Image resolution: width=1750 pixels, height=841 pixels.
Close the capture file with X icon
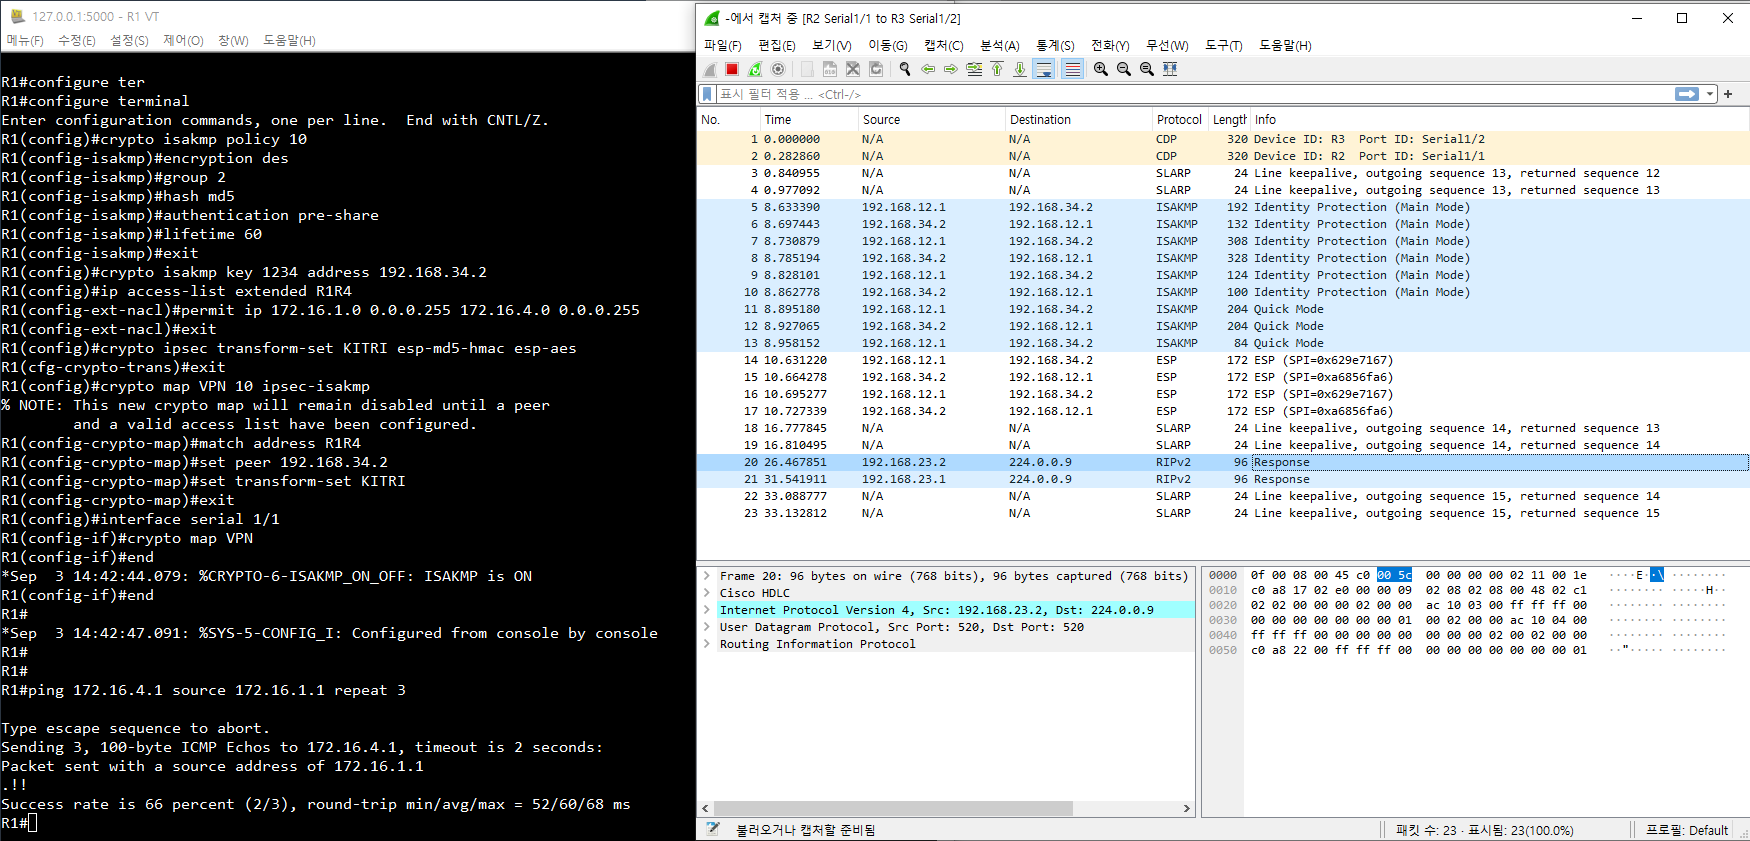(853, 69)
